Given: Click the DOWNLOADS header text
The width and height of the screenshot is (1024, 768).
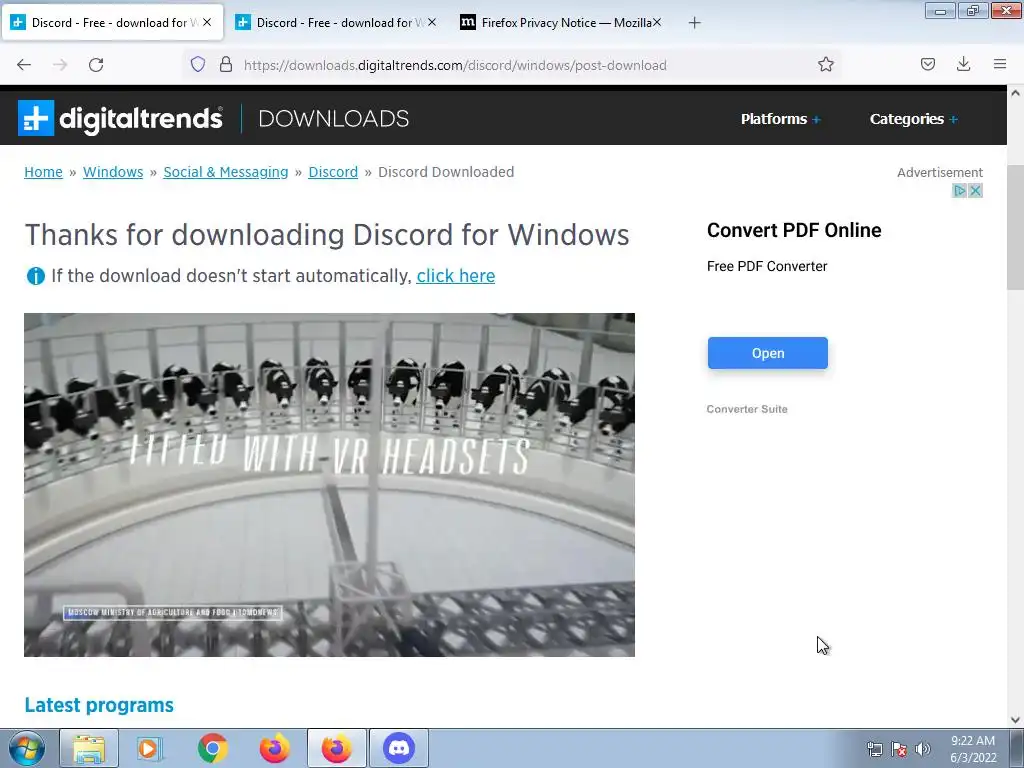Looking at the screenshot, I should tap(334, 118).
